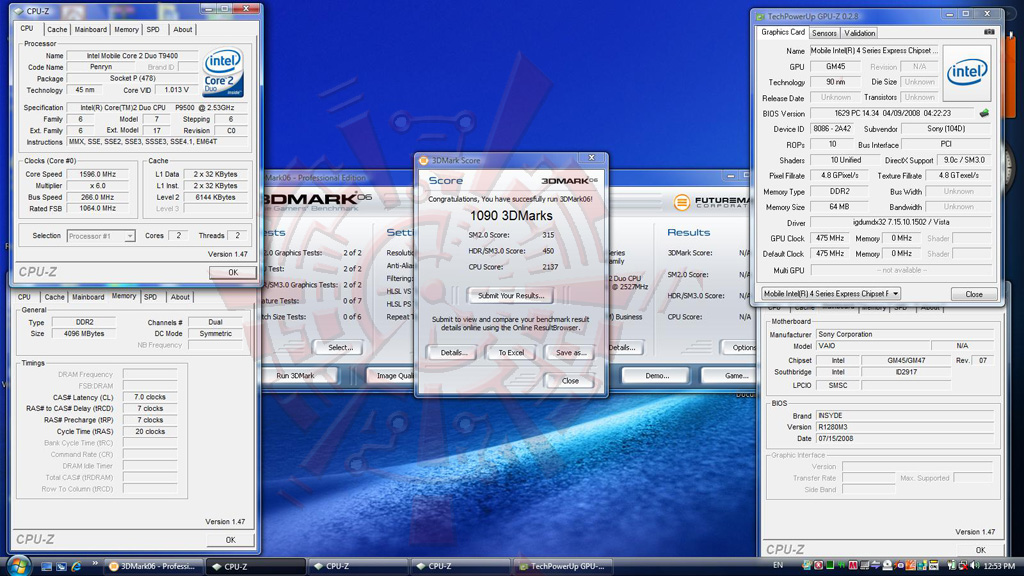Click Submit Your Results button
This screenshot has height=576, width=1024.
511,296
